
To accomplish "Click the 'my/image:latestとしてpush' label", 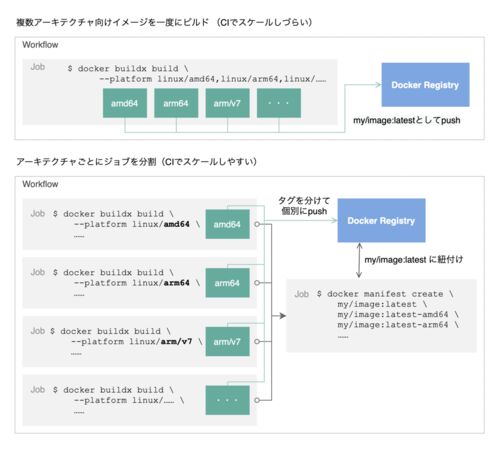I will (x=407, y=120).
